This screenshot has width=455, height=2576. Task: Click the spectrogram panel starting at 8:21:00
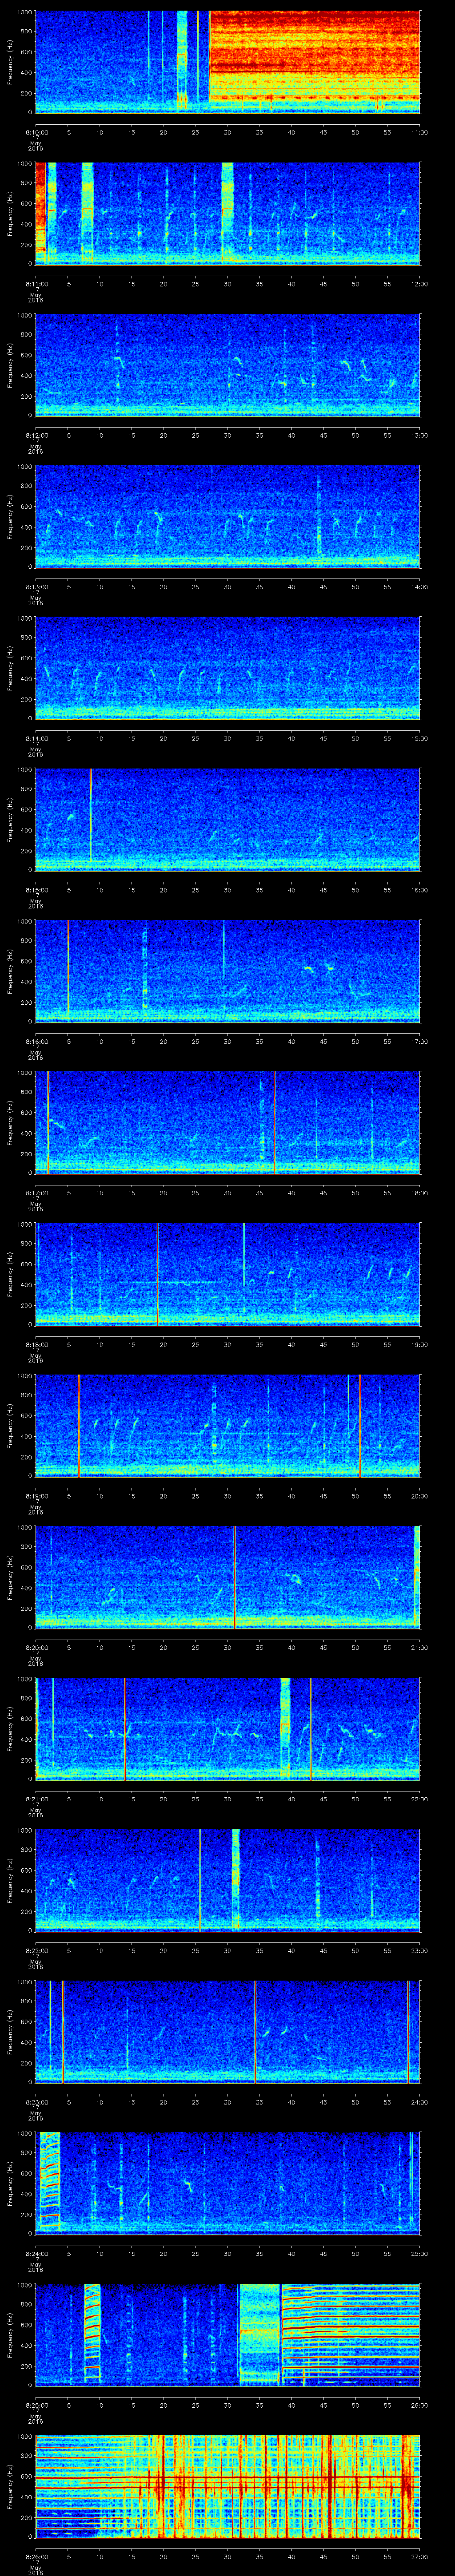coord(228,1729)
